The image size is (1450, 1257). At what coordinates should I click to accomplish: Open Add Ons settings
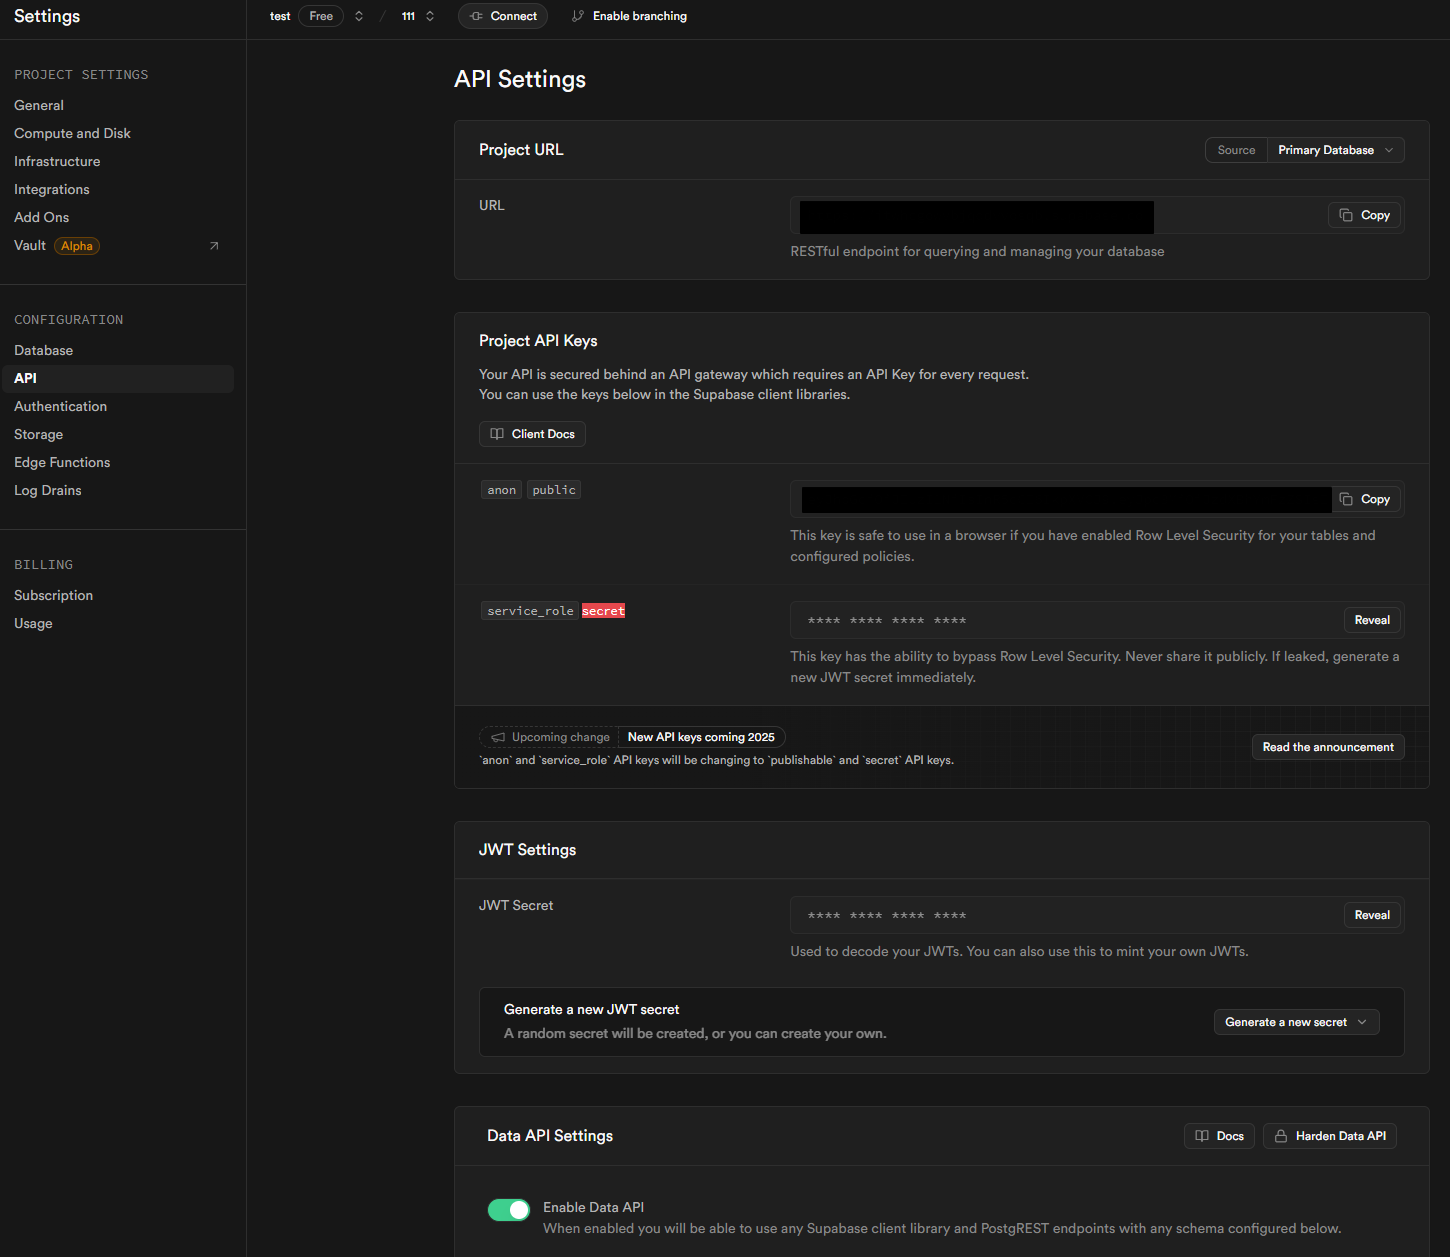pos(42,217)
